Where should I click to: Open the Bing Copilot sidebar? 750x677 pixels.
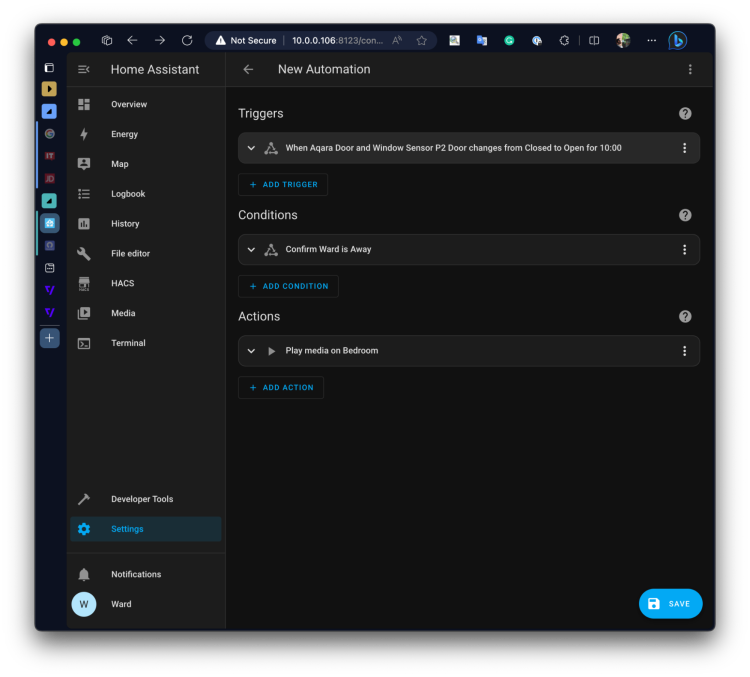point(678,41)
